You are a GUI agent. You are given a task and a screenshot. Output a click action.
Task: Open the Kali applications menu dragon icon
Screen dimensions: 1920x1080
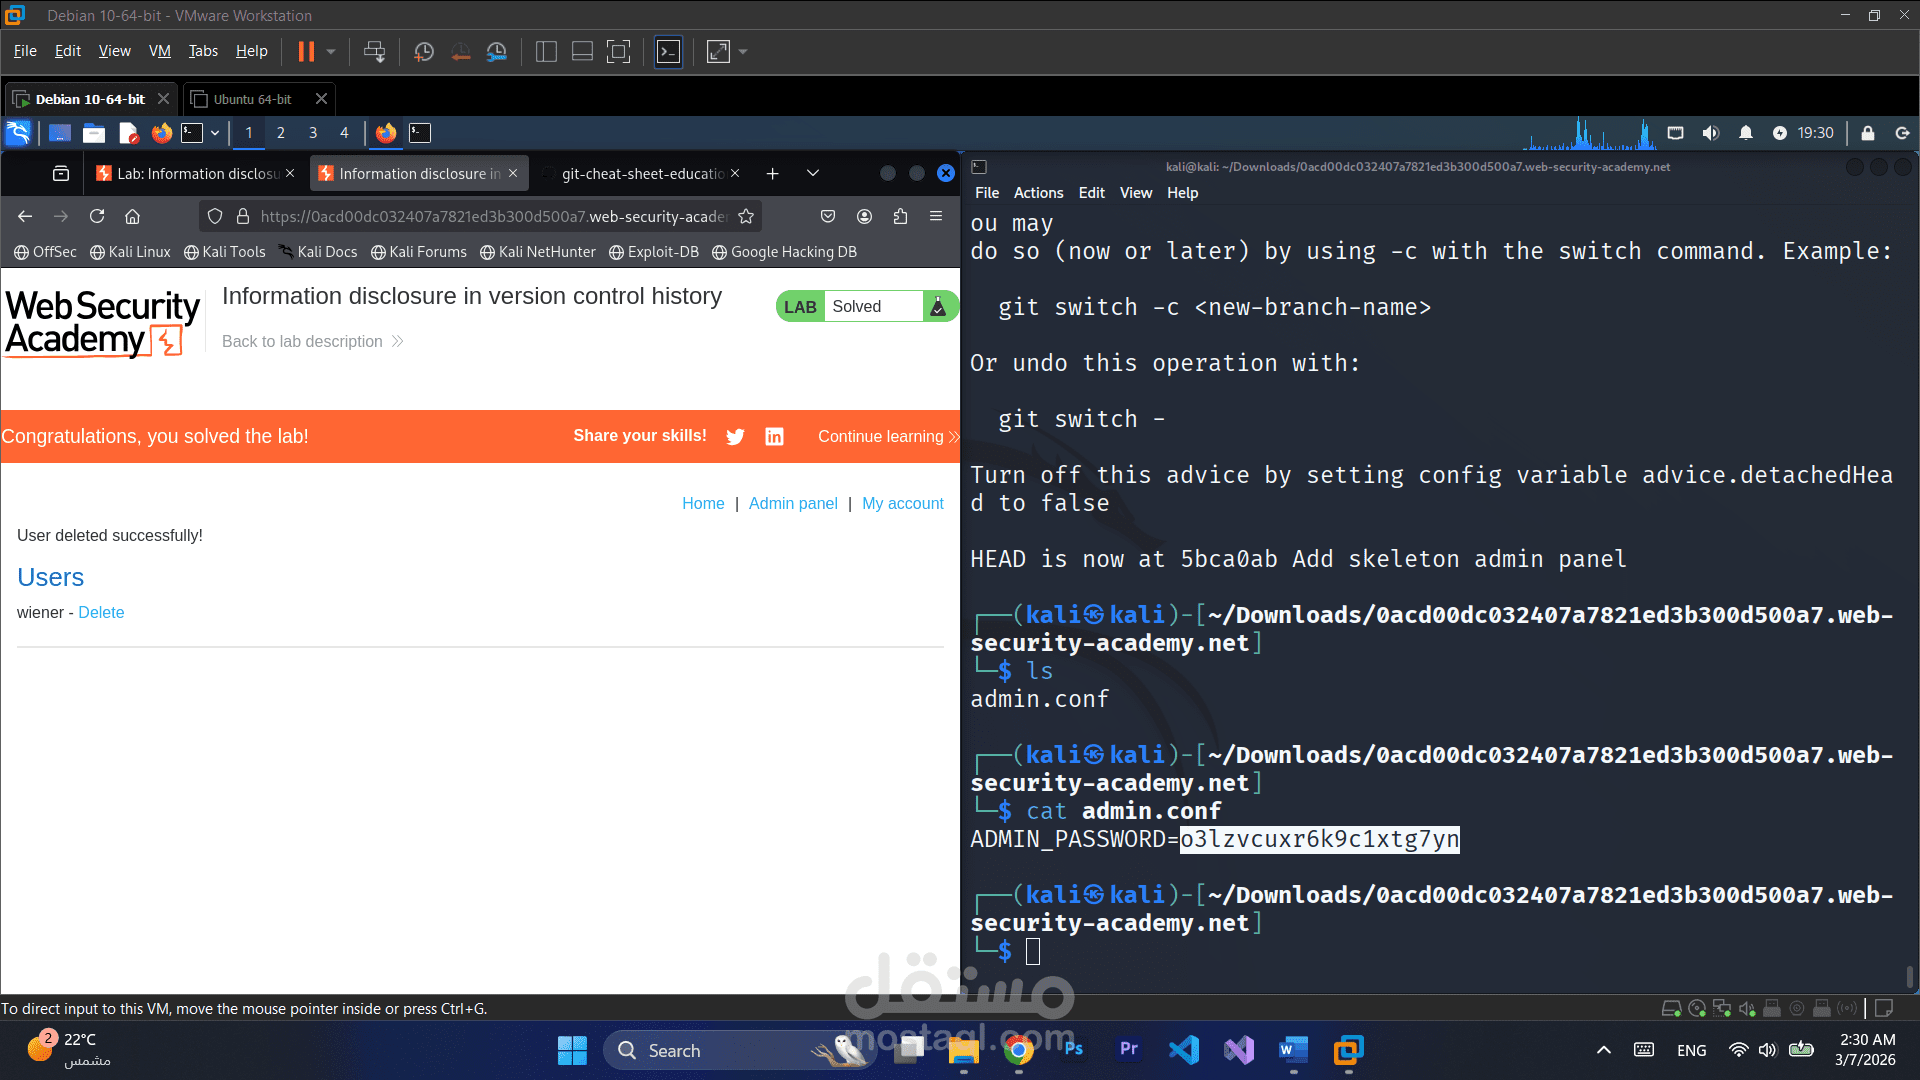(x=18, y=132)
